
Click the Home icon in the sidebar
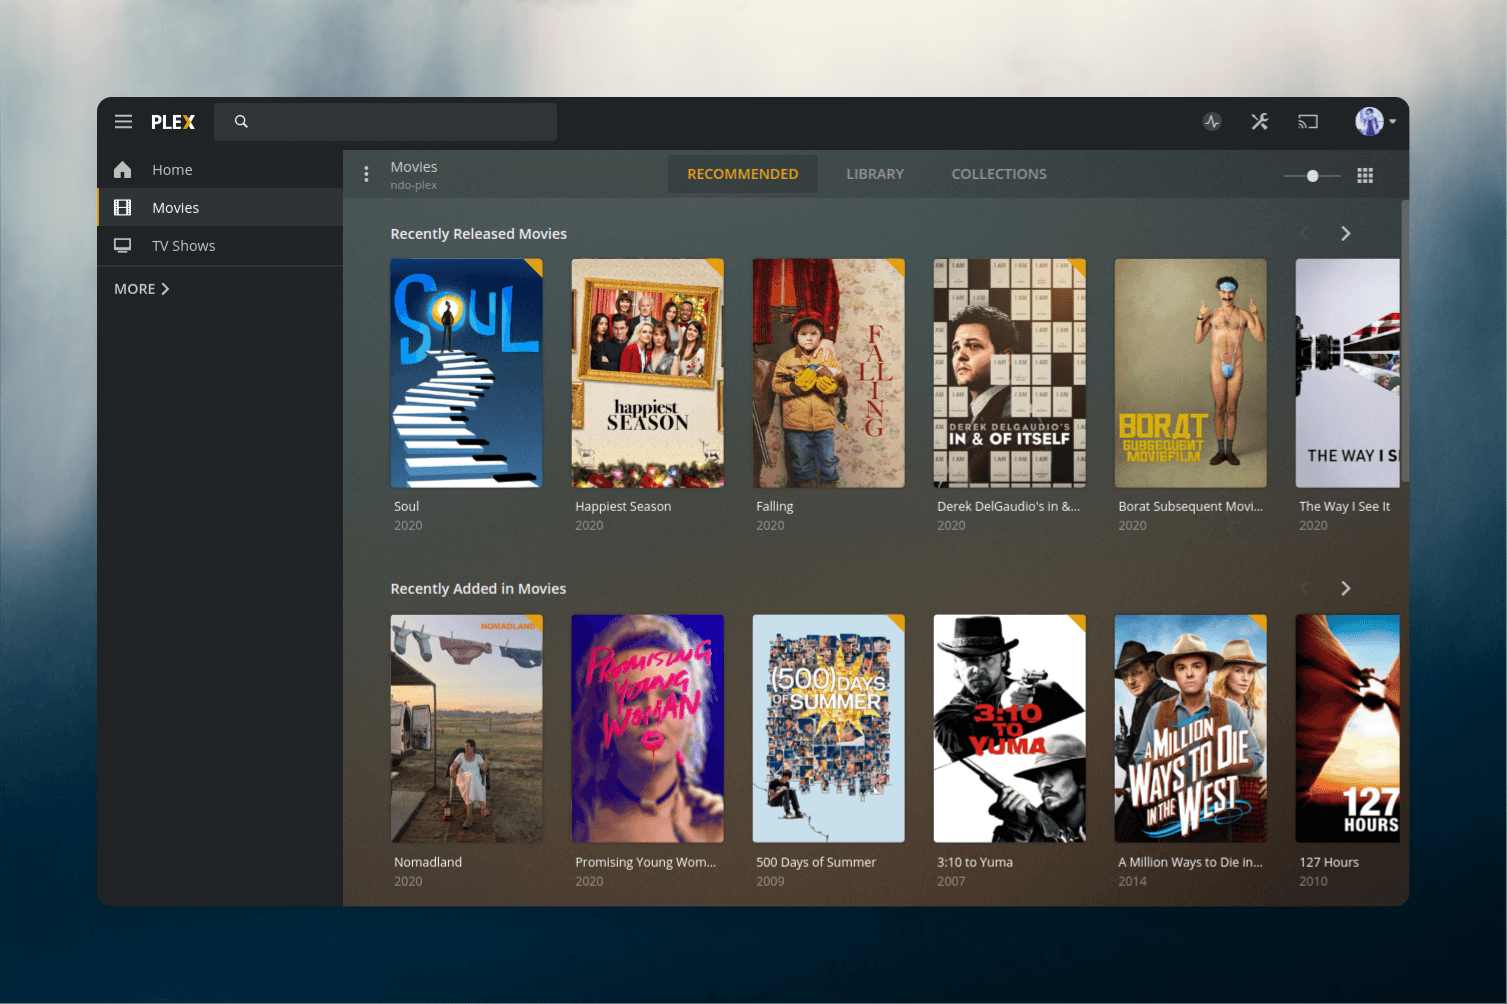point(122,169)
